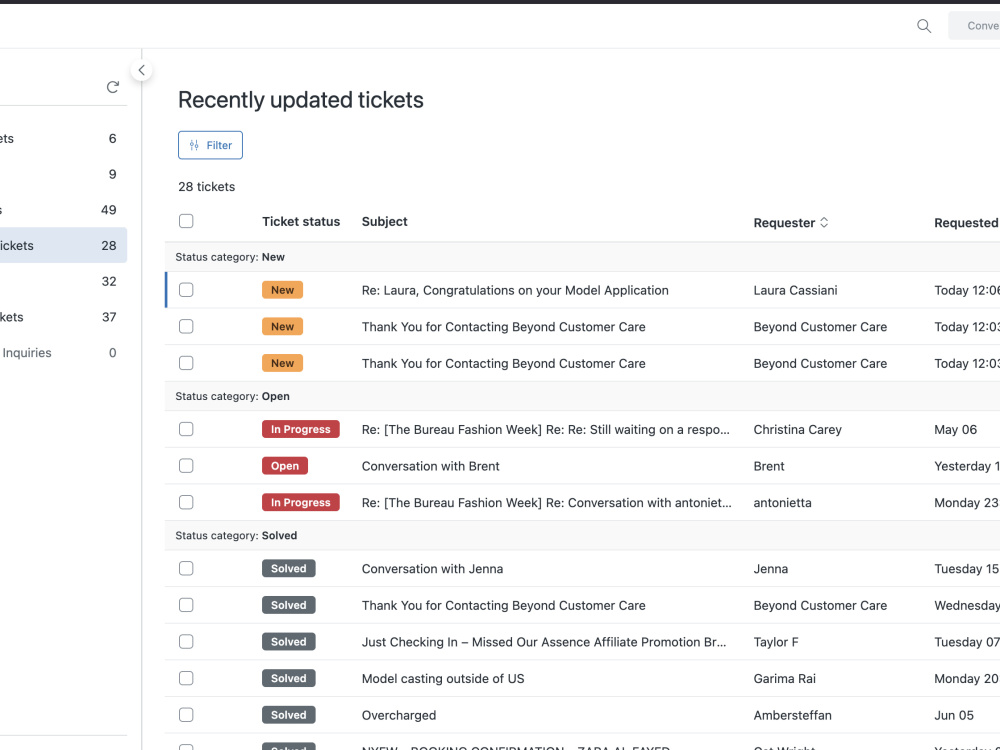1000x750 pixels.
Task: Select checkbox for Conversation with Jenna
Action: tap(186, 569)
